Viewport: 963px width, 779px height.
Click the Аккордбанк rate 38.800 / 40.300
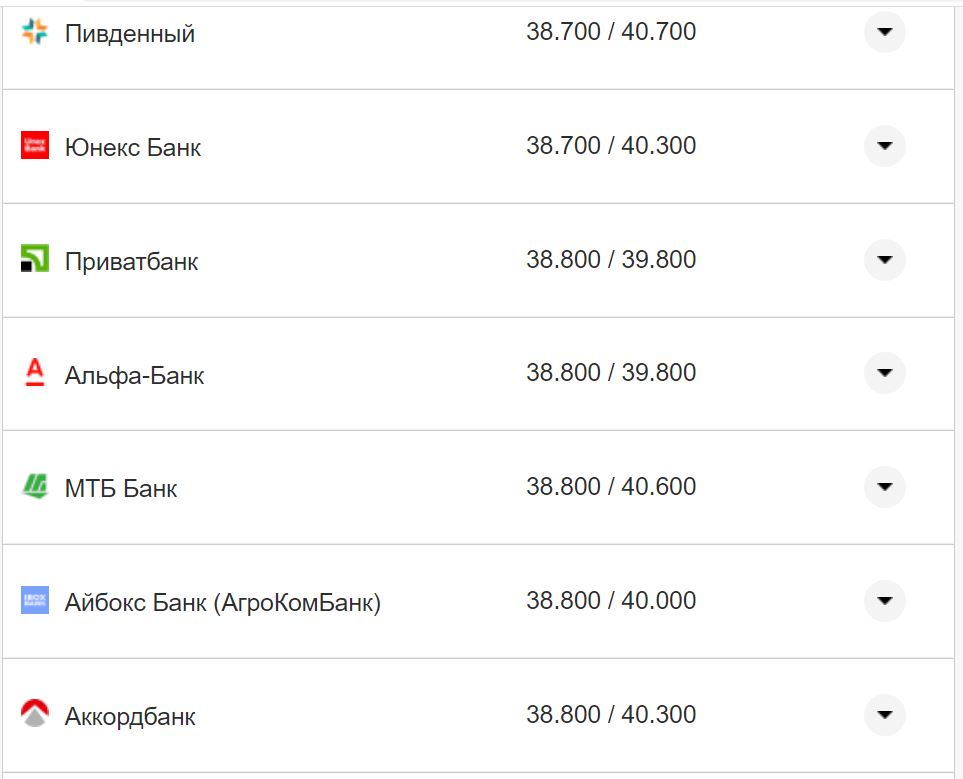pyautogui.click(x=611, y=715)
